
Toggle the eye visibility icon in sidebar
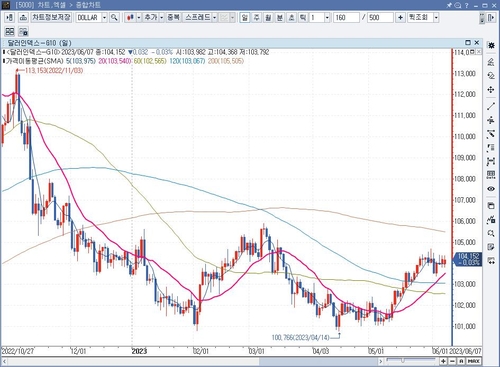[x=491, y=189]
